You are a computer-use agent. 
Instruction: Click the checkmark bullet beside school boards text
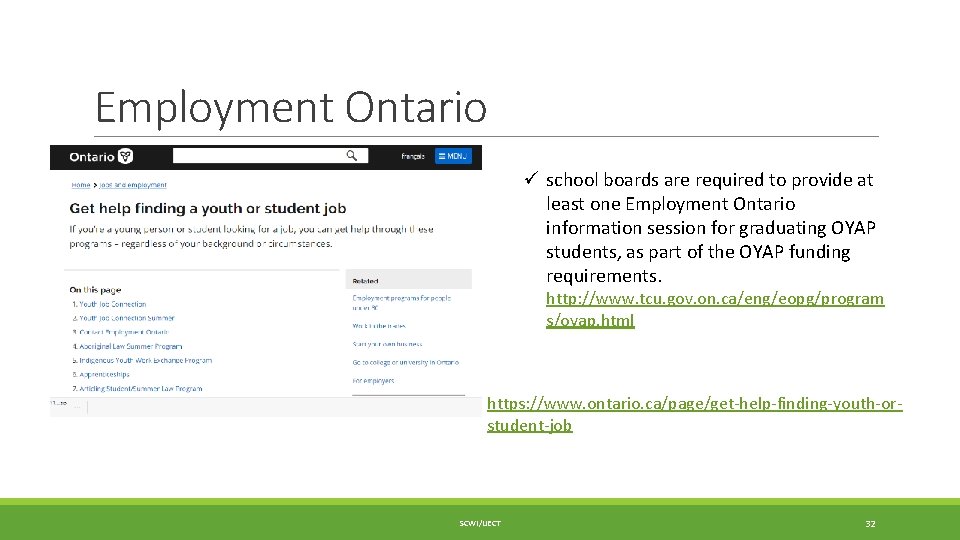[531, 178]
